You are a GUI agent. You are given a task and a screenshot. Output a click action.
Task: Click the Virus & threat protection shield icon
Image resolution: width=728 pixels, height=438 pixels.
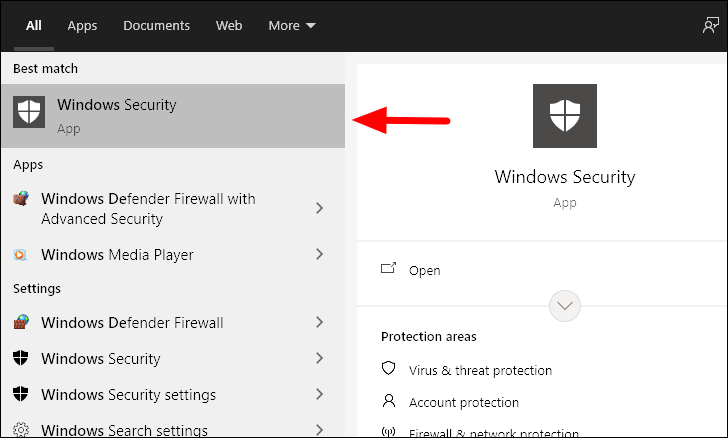coord(388,368)
